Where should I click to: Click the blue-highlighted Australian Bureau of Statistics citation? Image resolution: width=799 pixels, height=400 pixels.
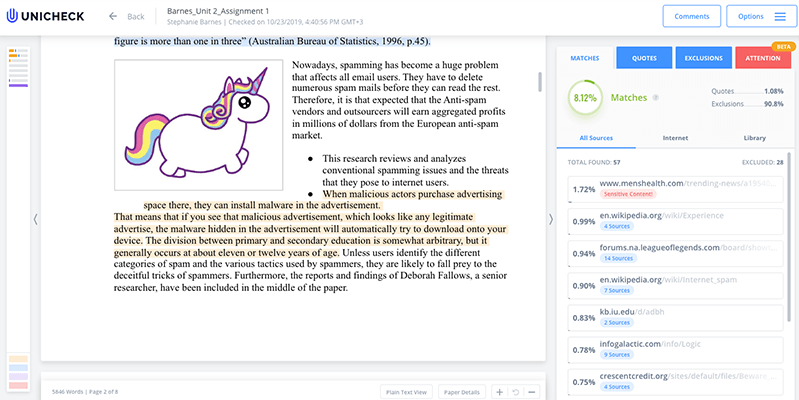pyautogui.click(x=272, y=41)
